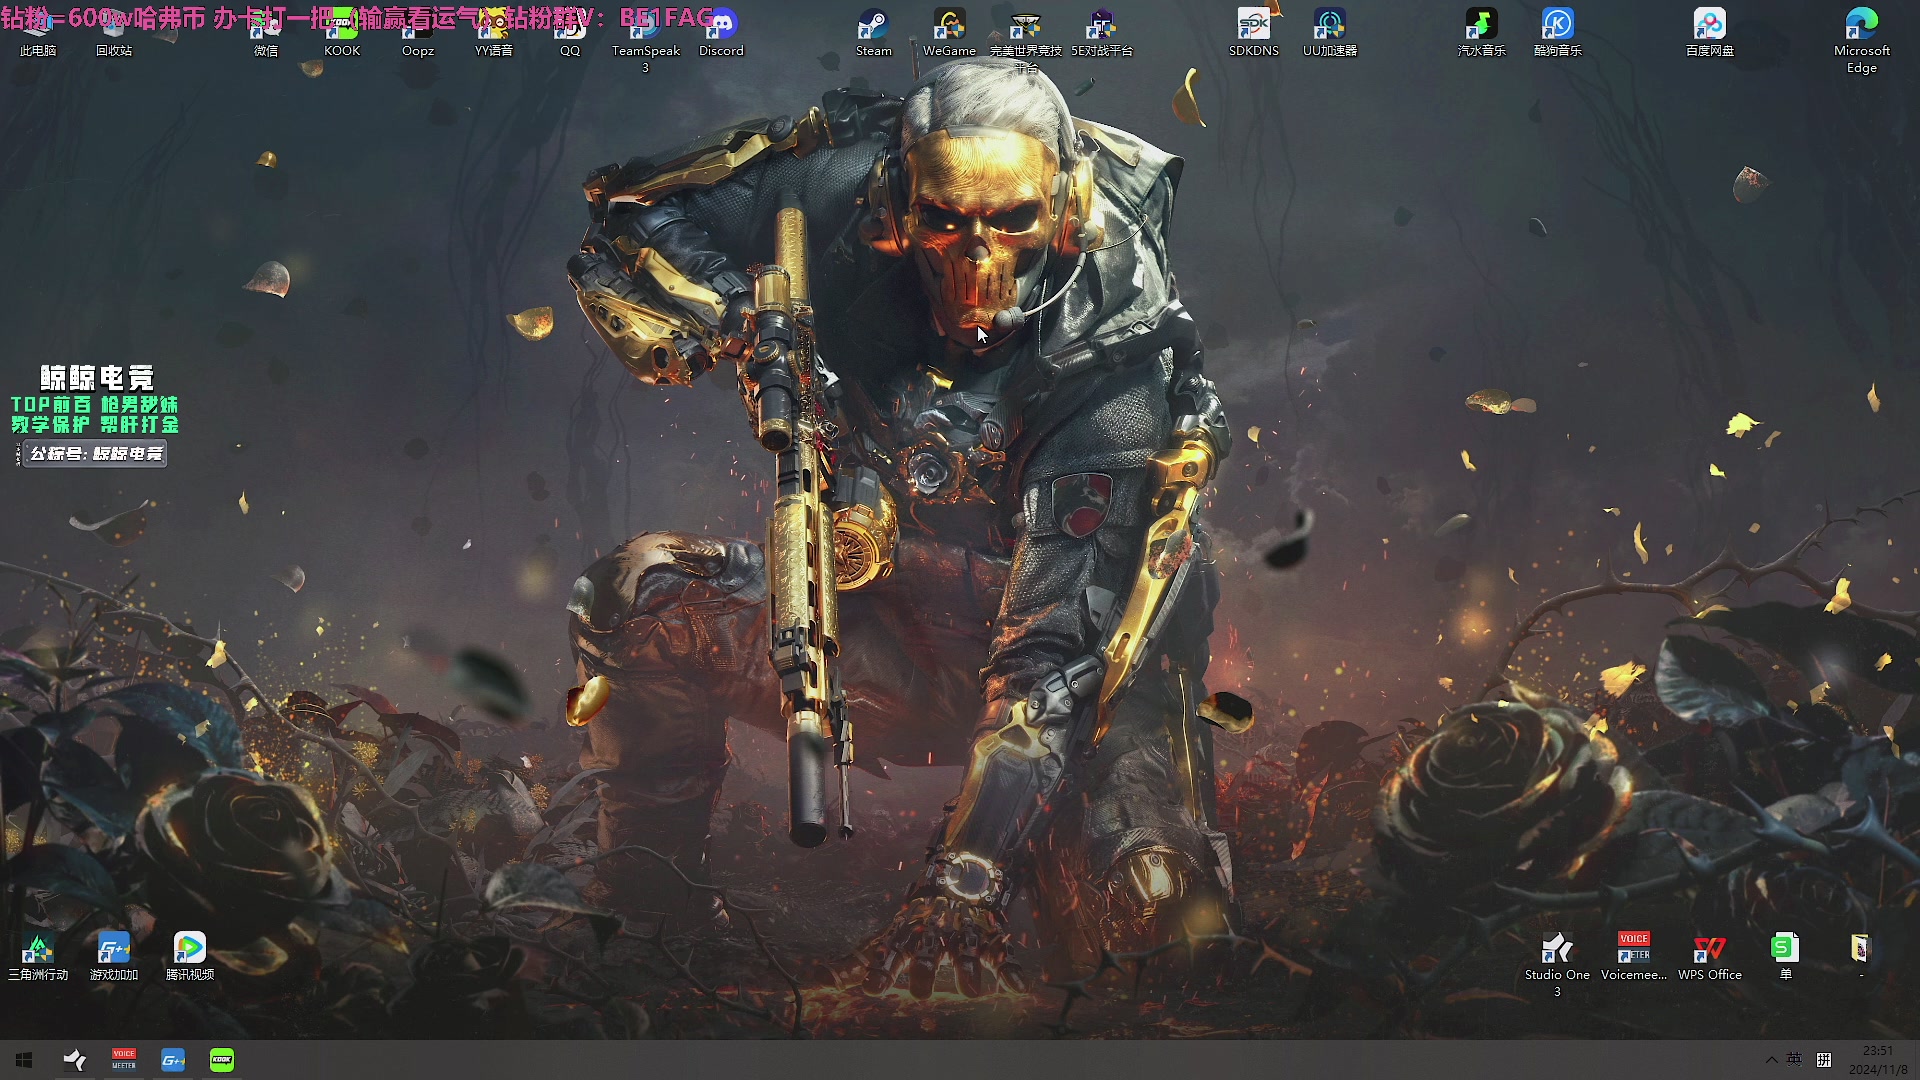
Task: Select the Steam desktop shortcut
Action: point(874,32)
